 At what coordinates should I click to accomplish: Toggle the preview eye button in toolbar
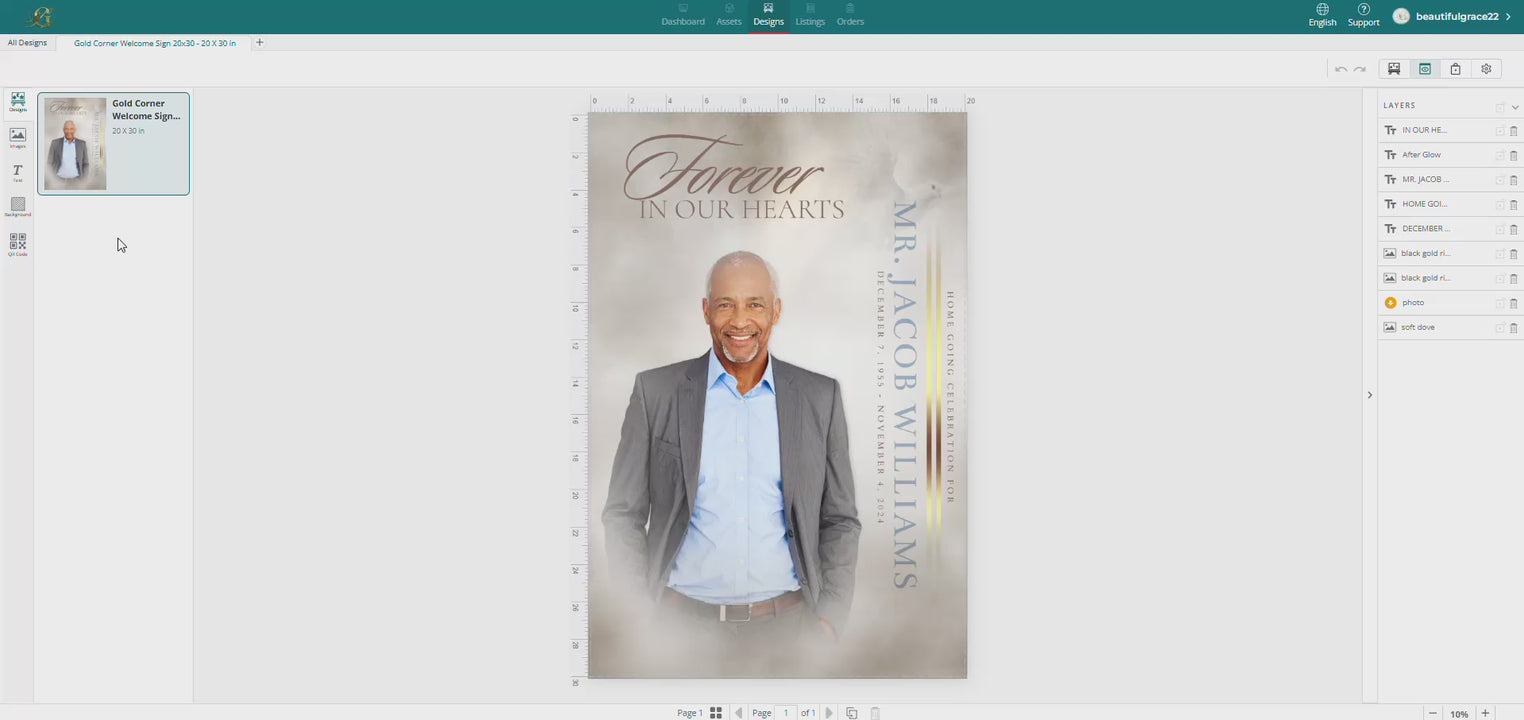(1425, 69)
